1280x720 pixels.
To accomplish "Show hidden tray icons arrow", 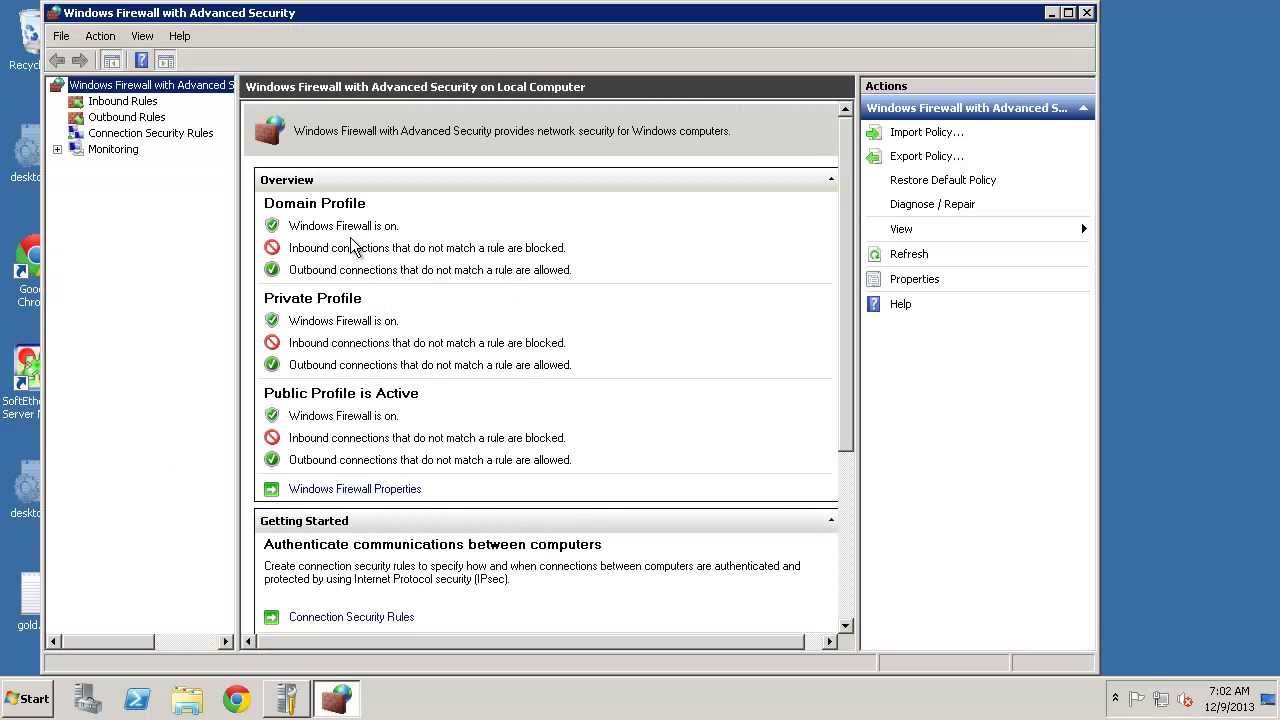I will (x=1115, y=698).
